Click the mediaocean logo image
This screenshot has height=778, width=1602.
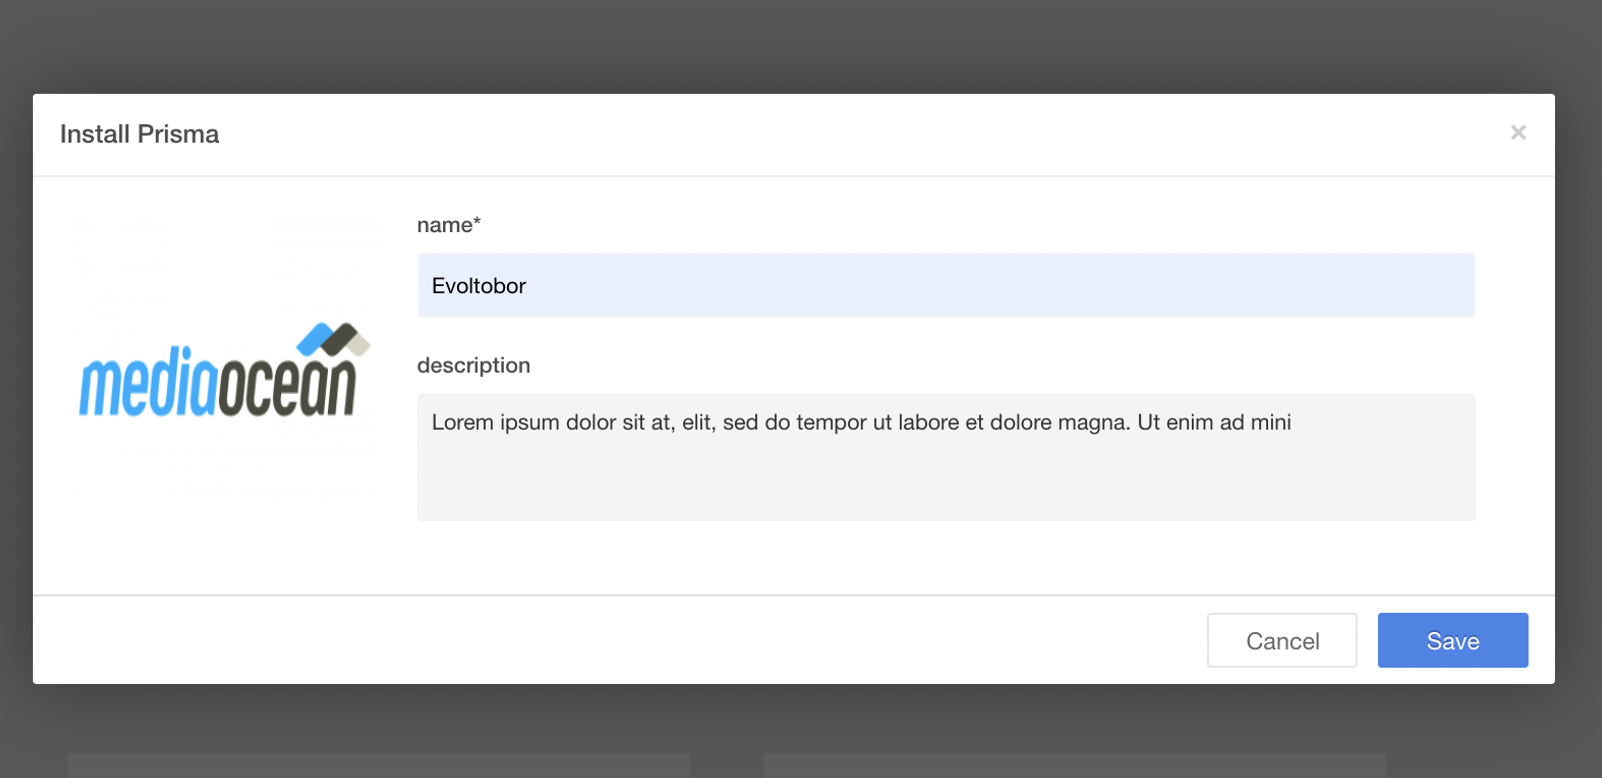[225, 369]
